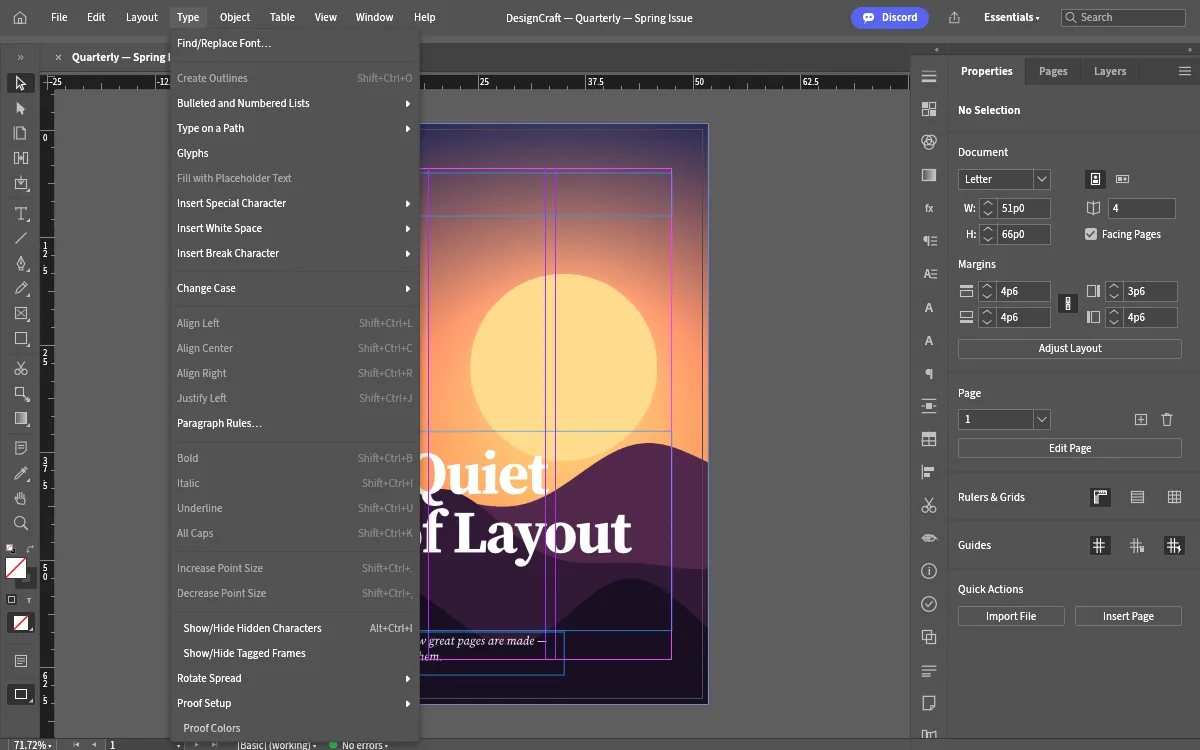
Task: Select the Rectangle shape tool
Action: pos(20,338)
